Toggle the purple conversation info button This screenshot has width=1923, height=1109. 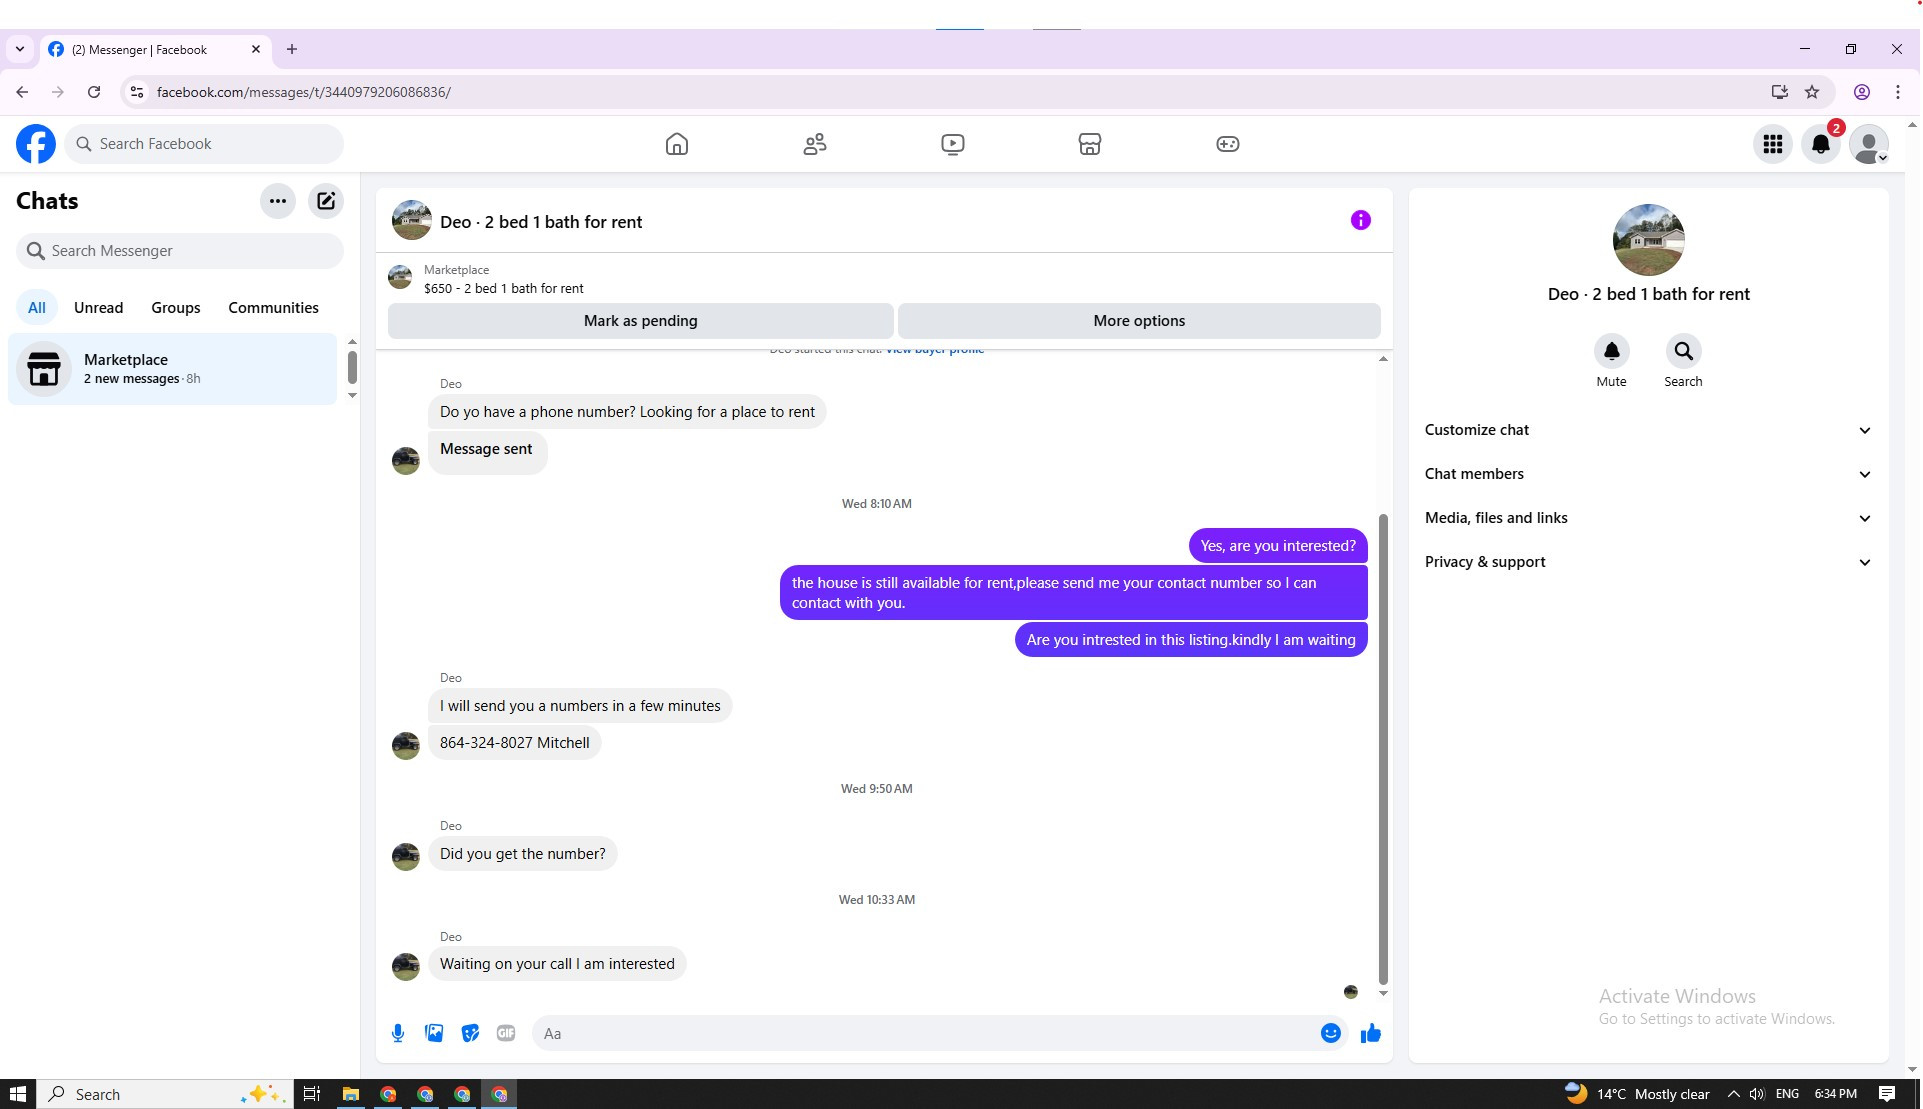[x=1360, y=220]
